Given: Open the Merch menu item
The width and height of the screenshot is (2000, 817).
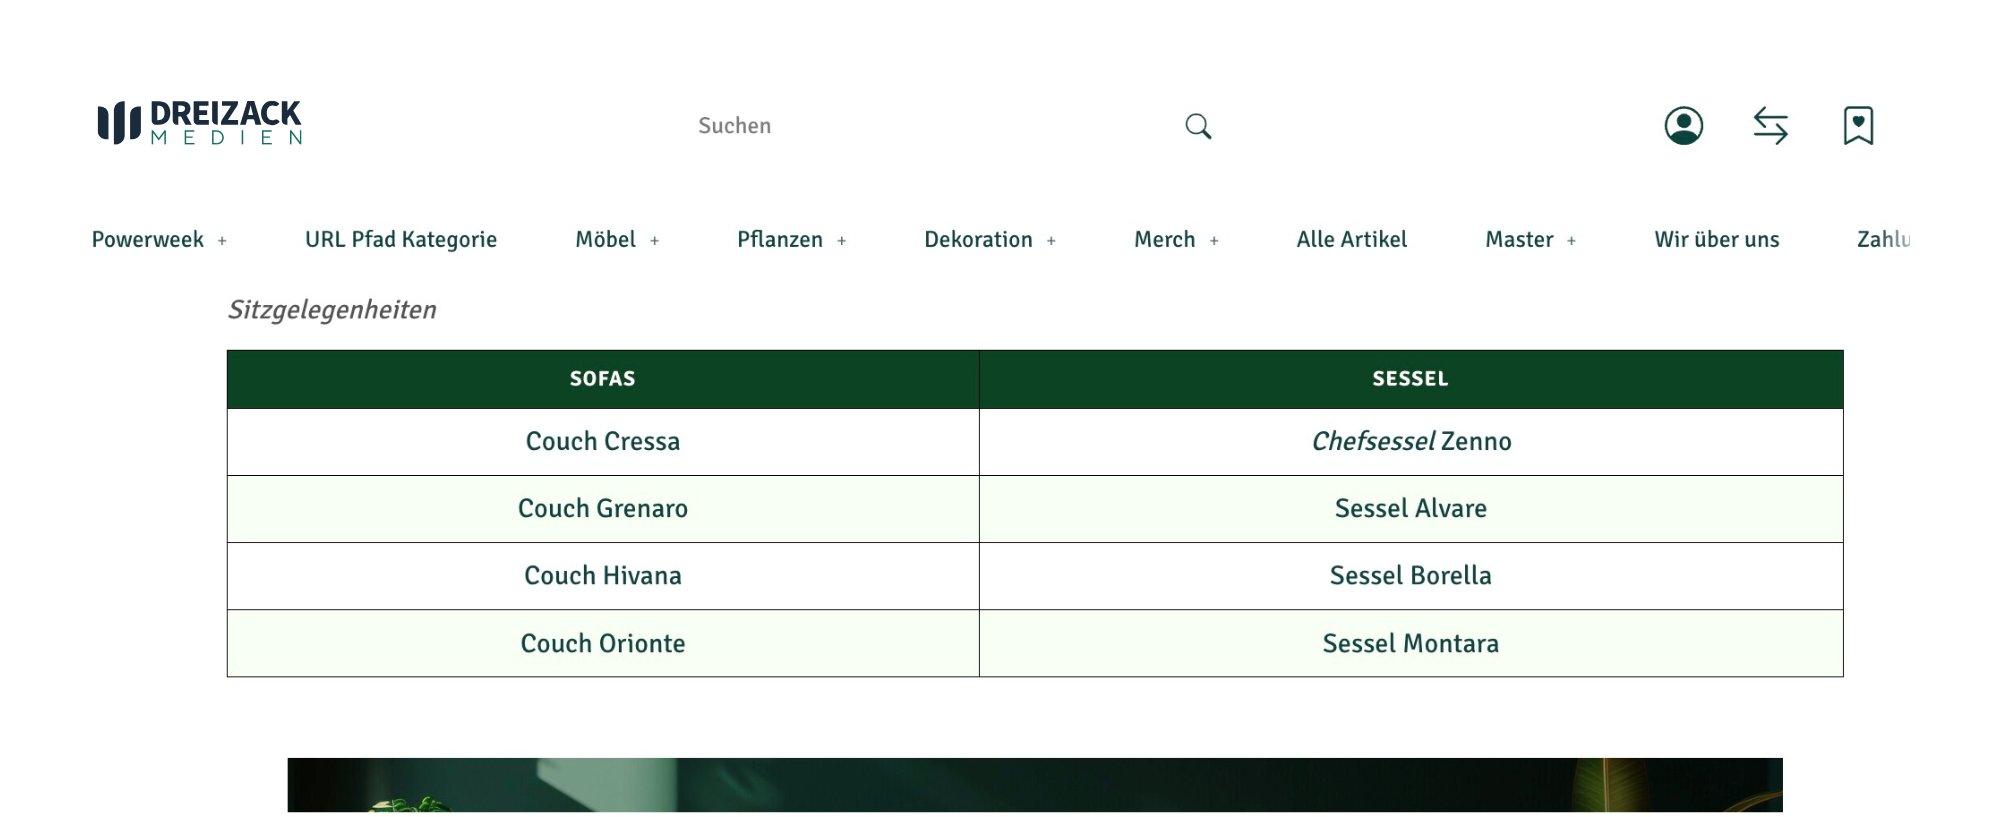Looking at the screenshot, I should click(x=1165, y=240).
